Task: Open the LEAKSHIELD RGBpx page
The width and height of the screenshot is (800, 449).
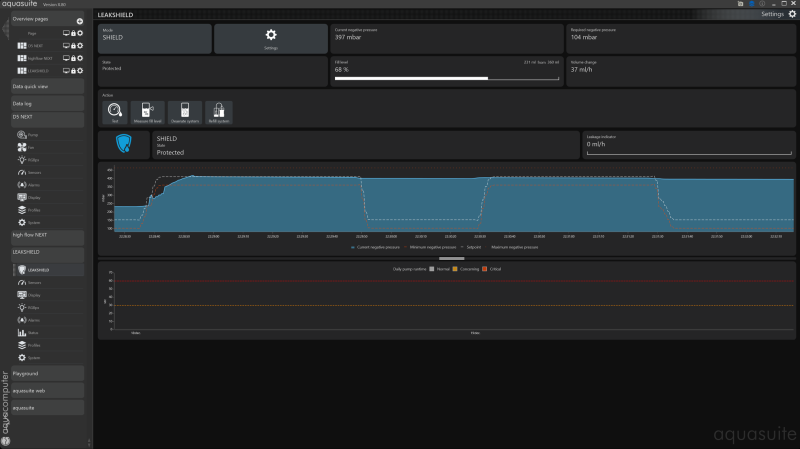Action: coord(48,307)
